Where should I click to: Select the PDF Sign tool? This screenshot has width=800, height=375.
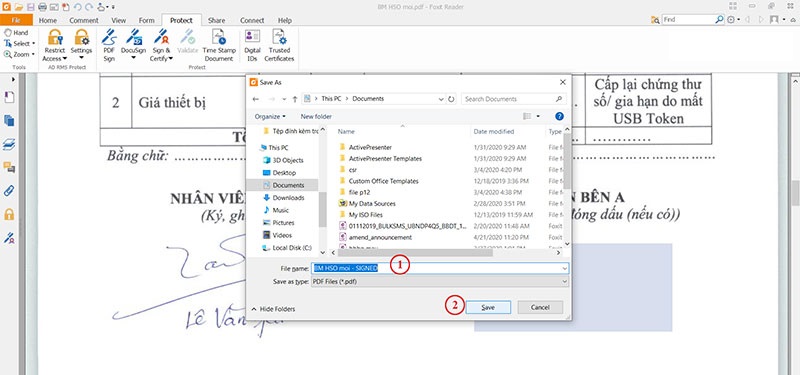(x=109, y=45)
